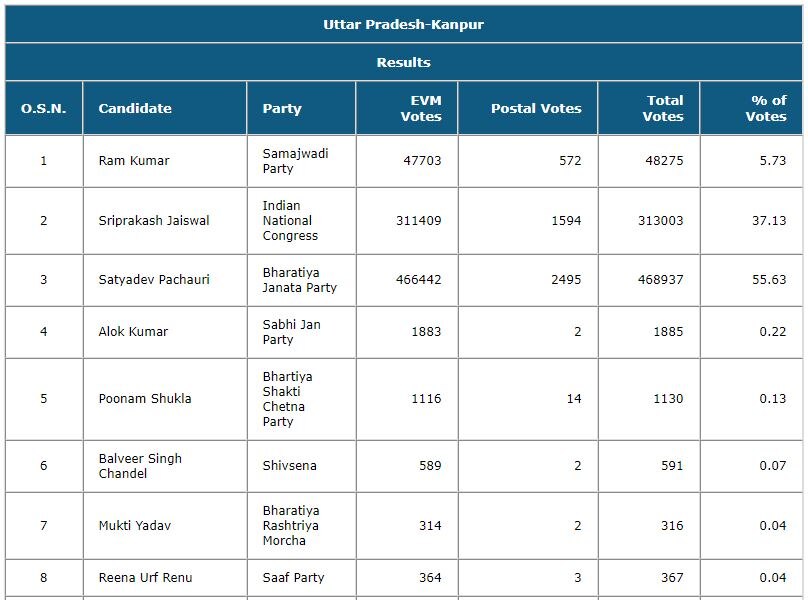Click the Uttar Pradesh-Kanpur title header
Screen dimensions: 808x600
click(x=403, y=24)
